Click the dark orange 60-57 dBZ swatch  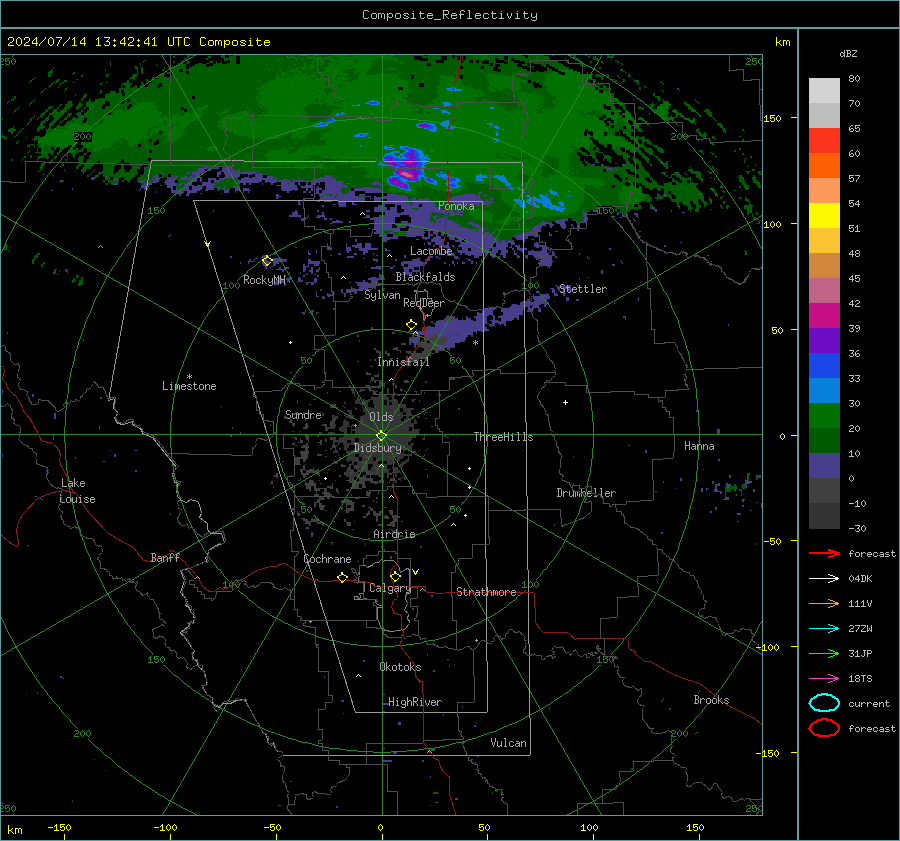[x=824, y=165]
